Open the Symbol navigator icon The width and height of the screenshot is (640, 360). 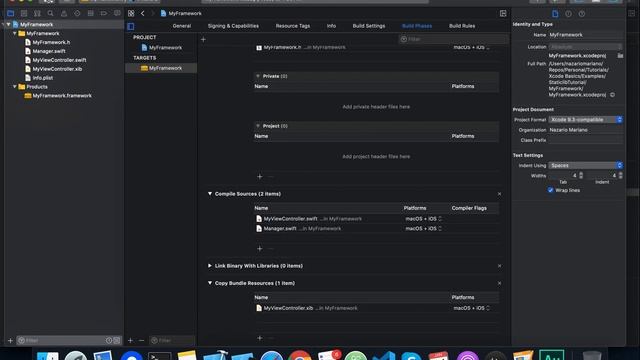tap(37, 13)
